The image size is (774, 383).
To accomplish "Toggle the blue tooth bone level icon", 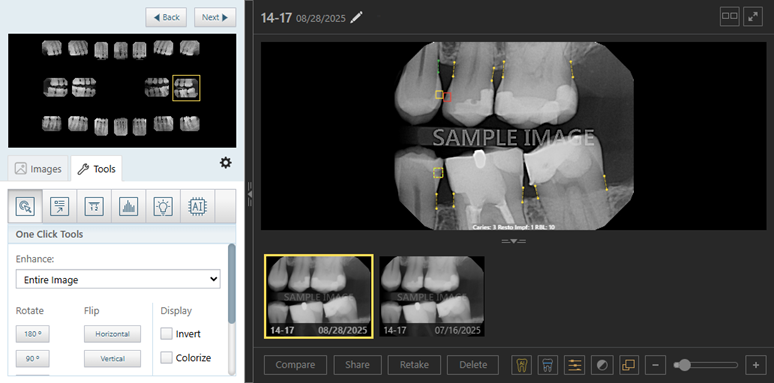I will [548, 365].
